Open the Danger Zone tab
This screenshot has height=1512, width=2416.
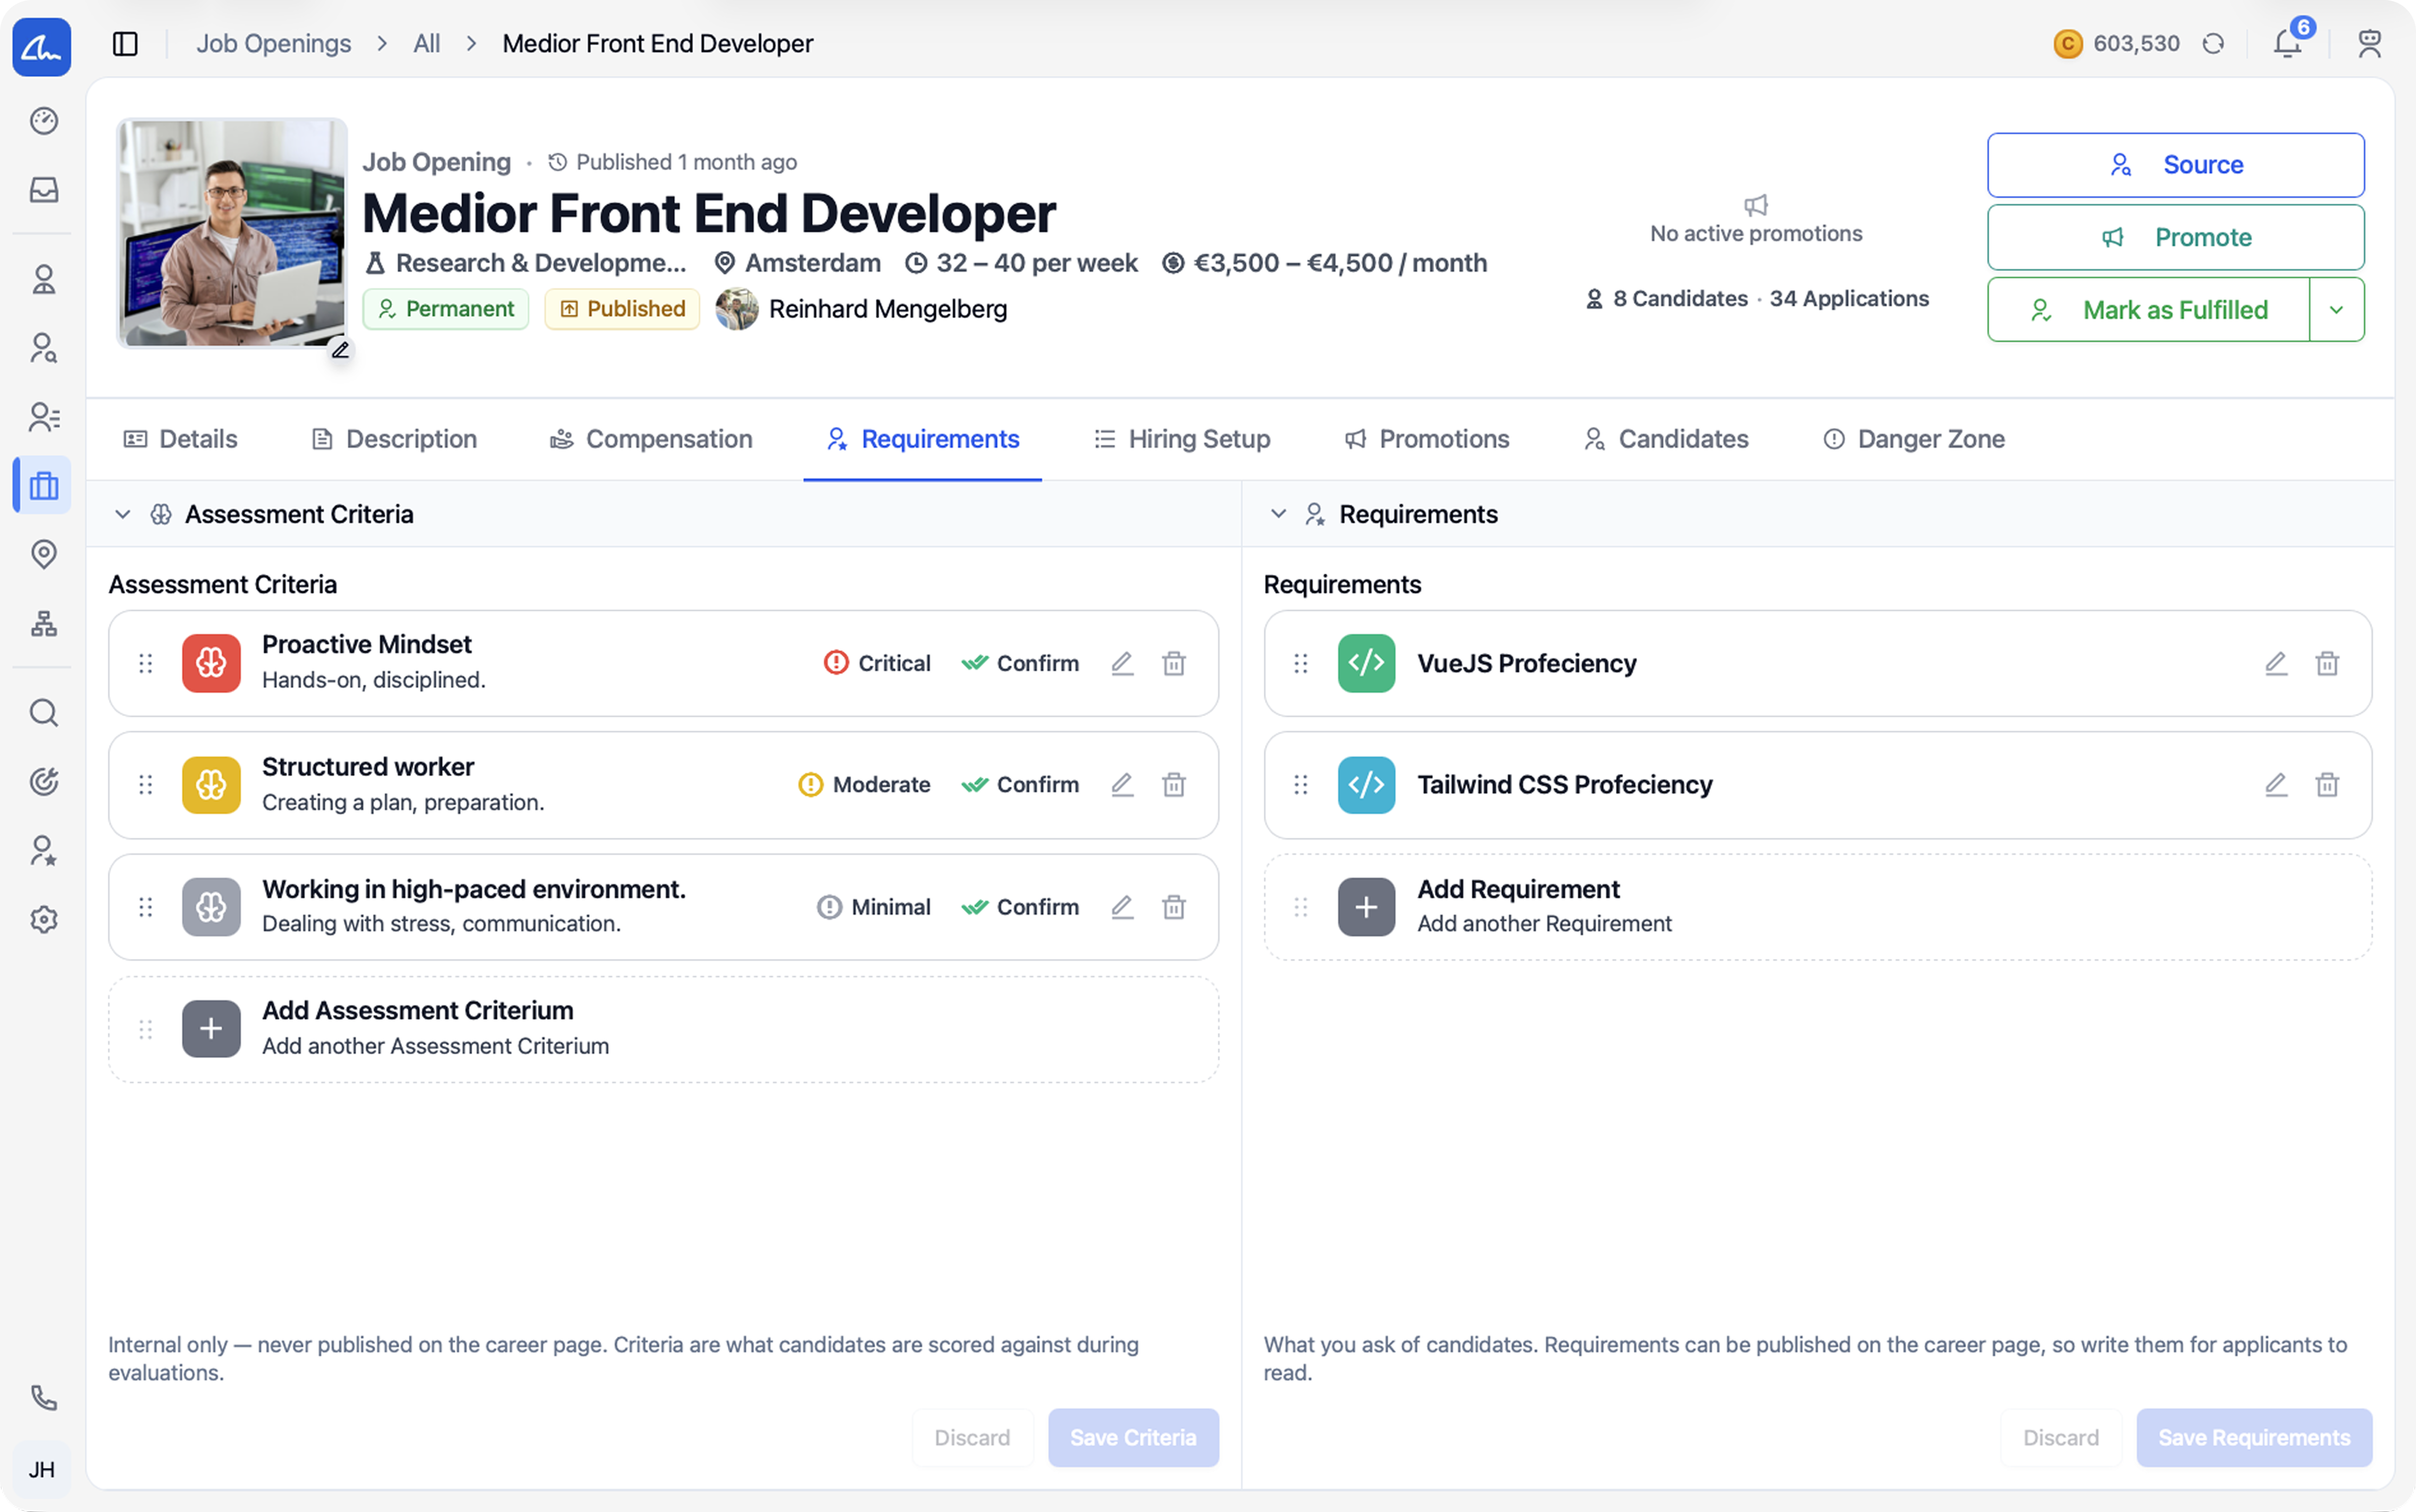1914,440
